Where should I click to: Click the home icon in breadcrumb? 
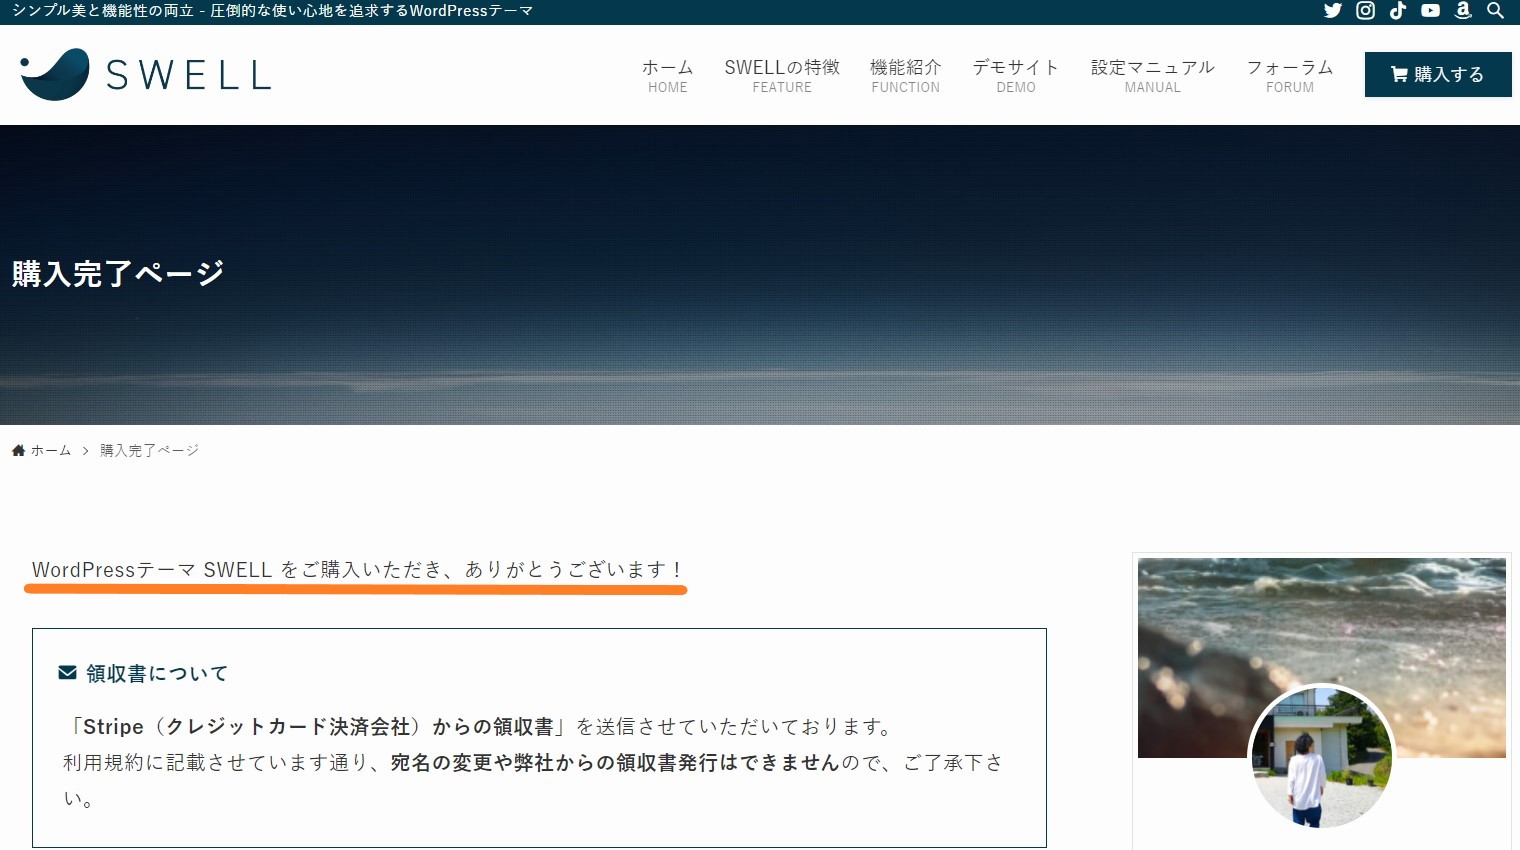[18, 451]
